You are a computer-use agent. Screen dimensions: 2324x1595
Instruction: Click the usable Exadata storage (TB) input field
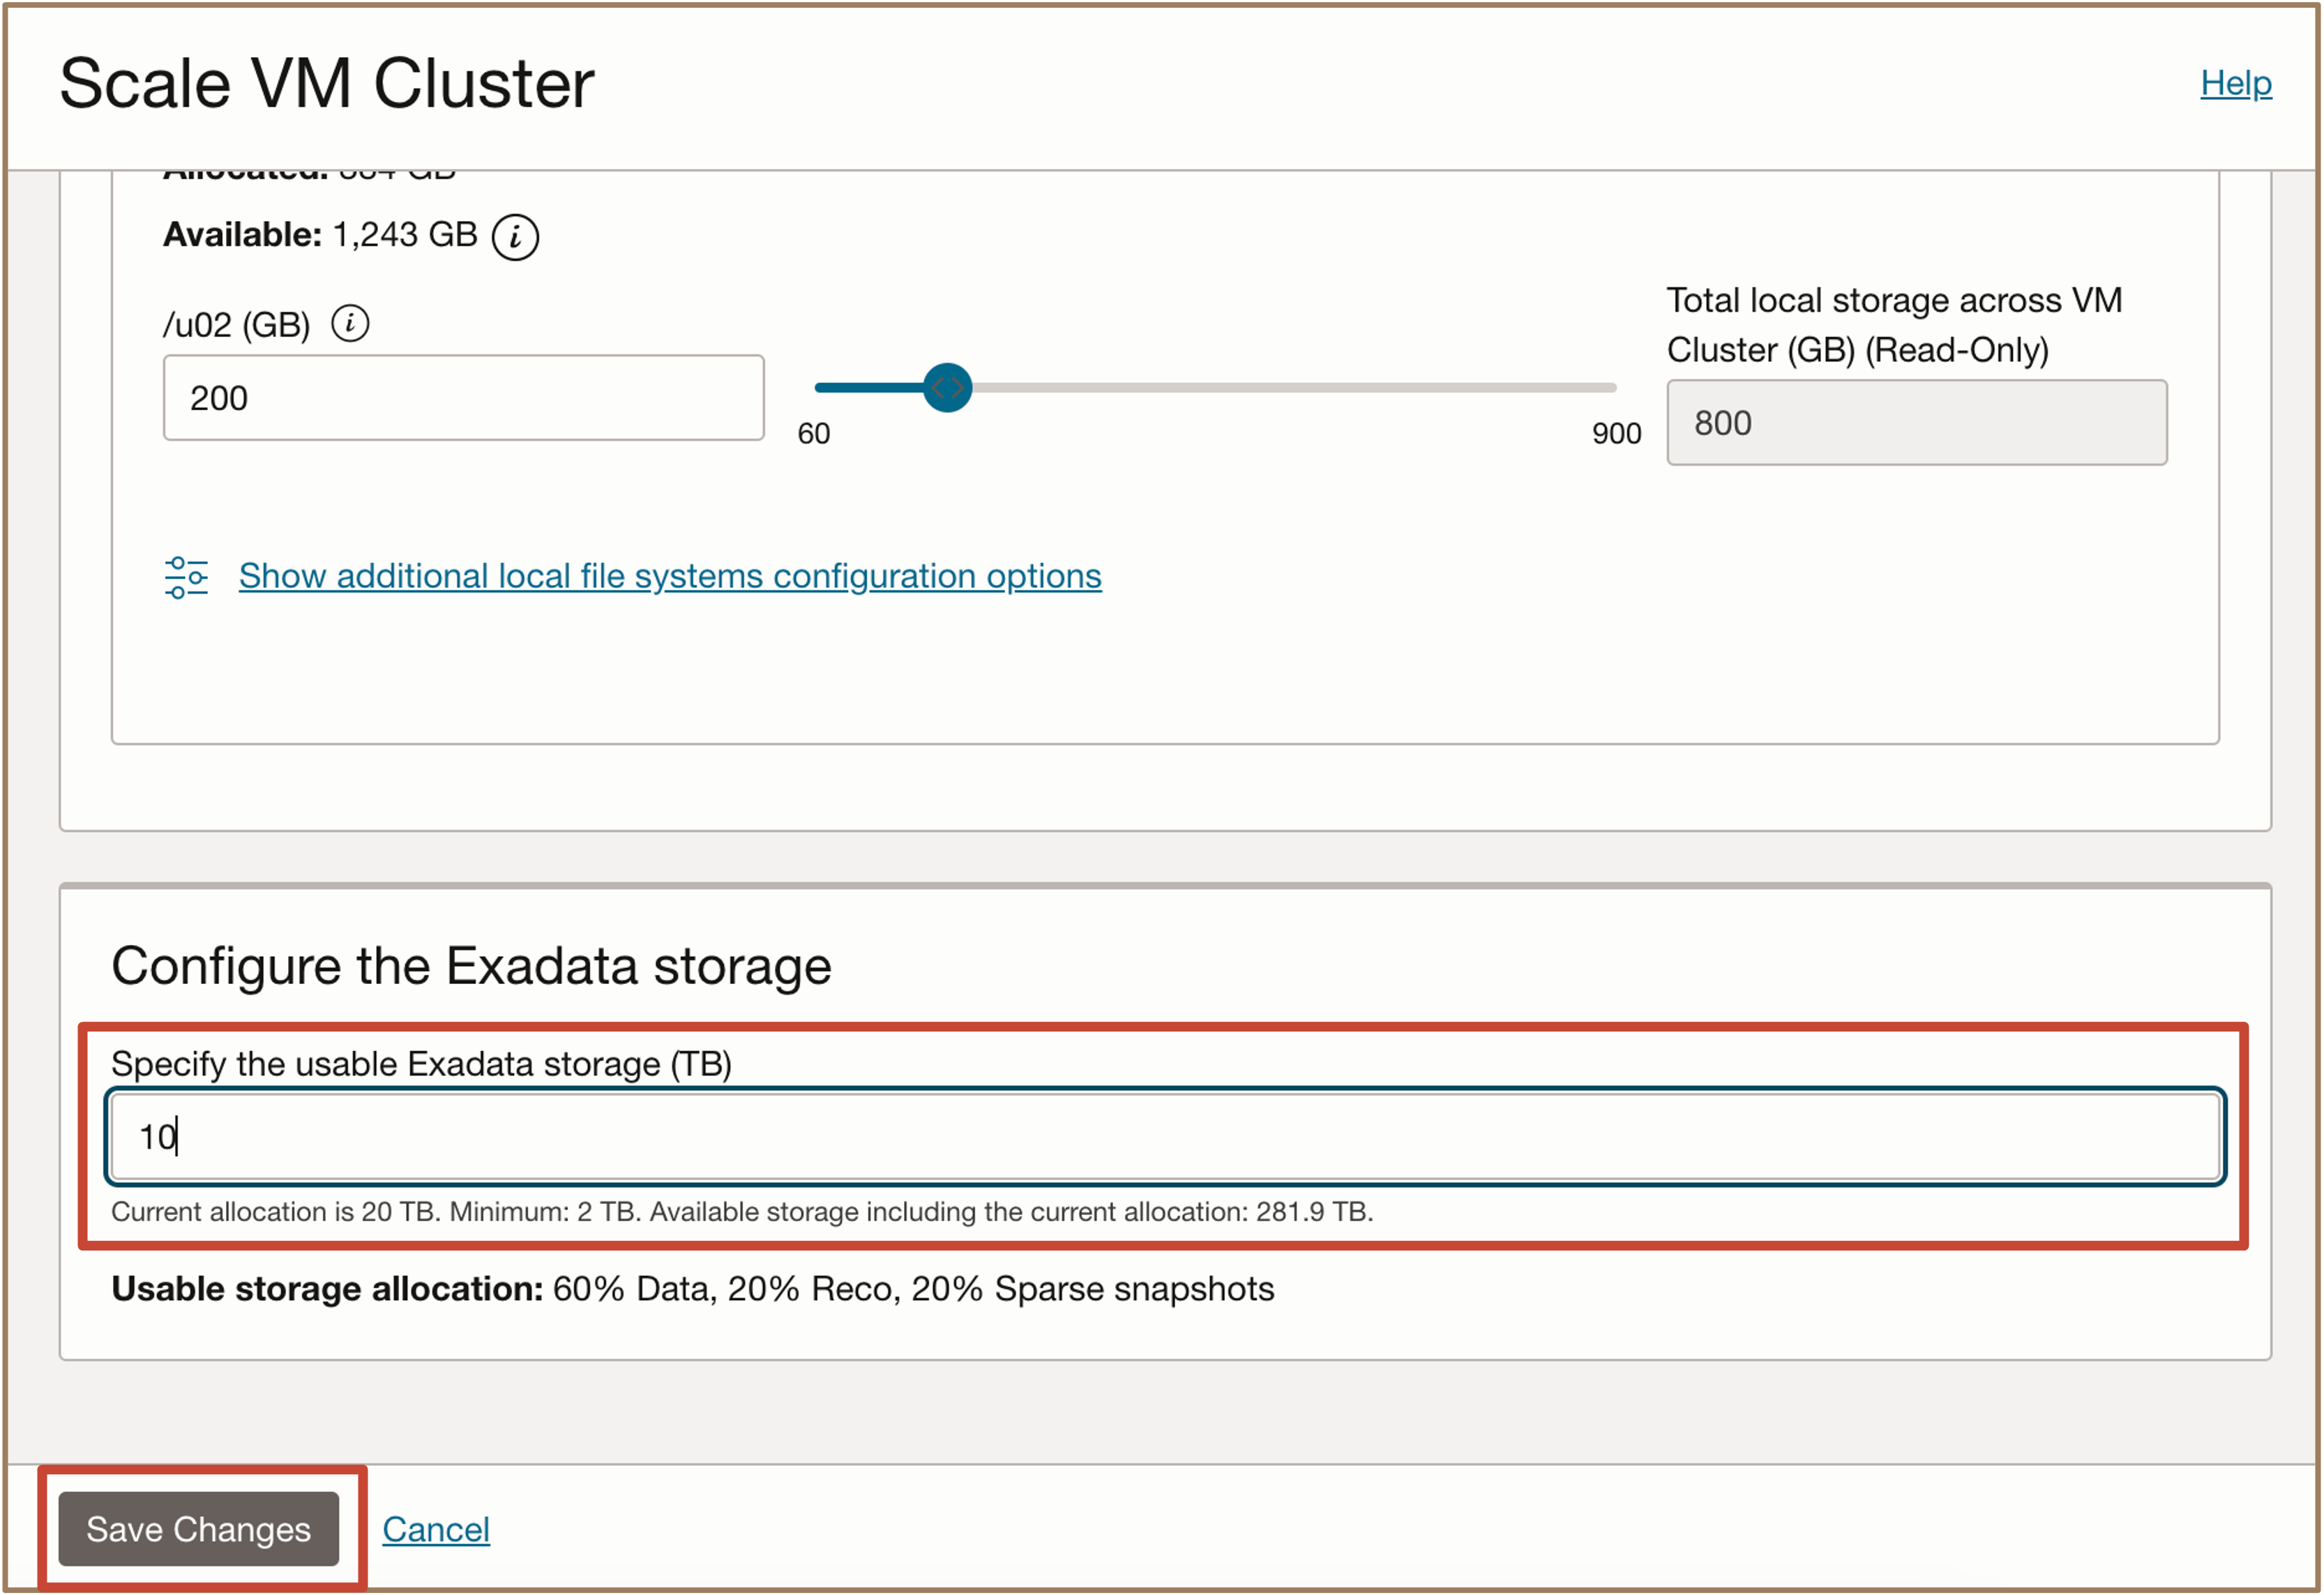point(1166,1137)
